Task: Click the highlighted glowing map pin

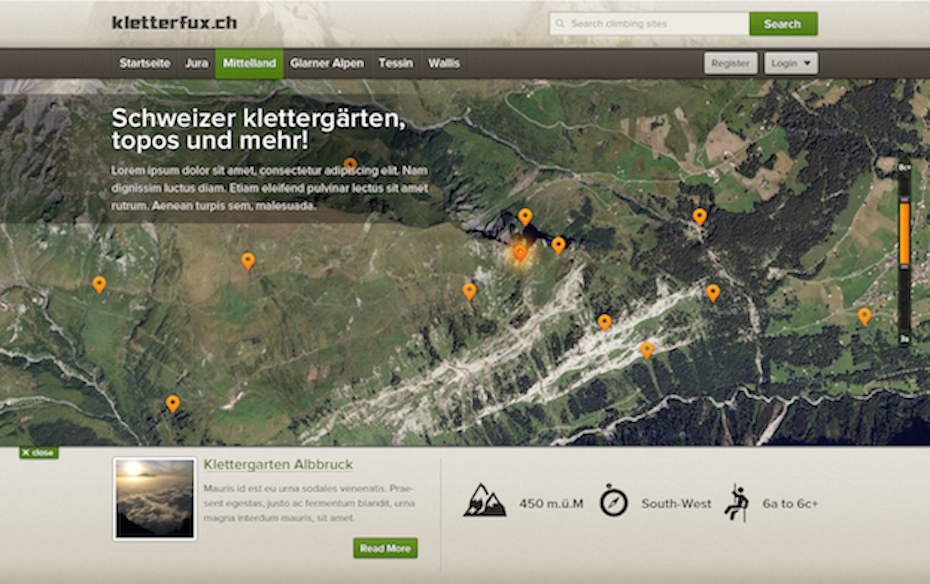Action: tap(520, 253)
